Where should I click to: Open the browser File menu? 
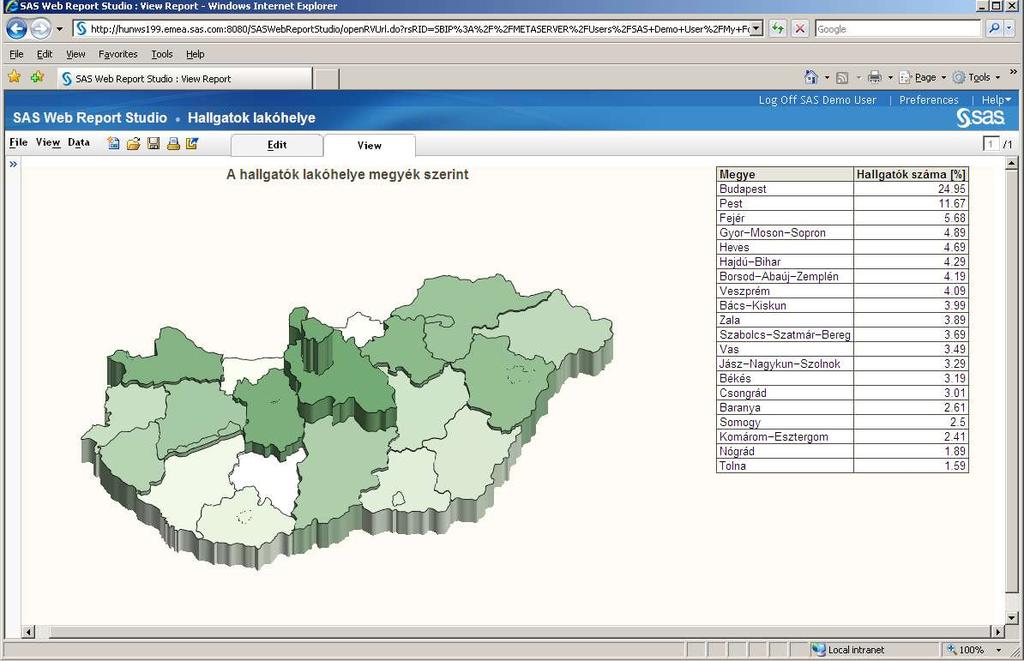tap(16, 54)
